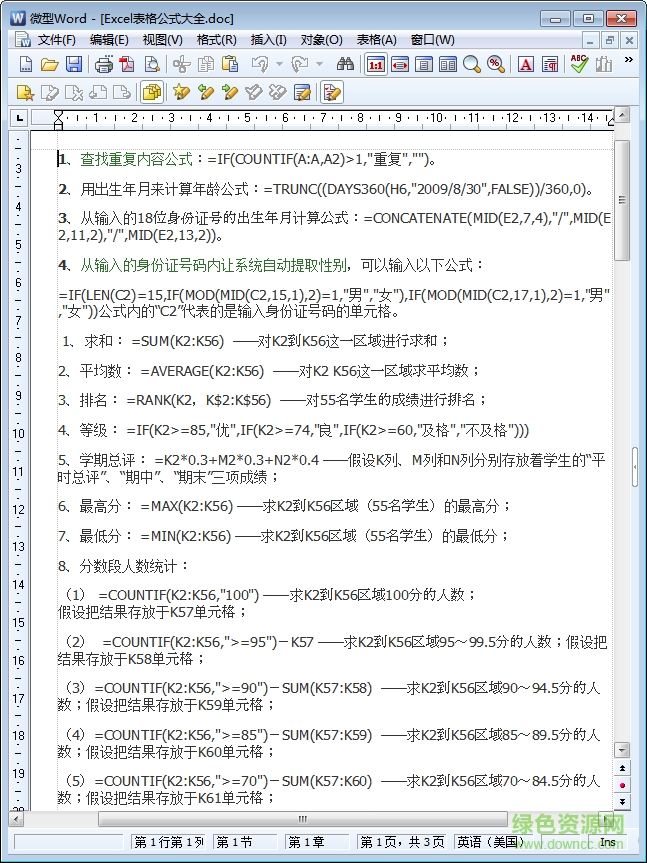The height and width of the screenshot is (863, 647).
Task: Click the L tab type selector on ruler
Action: pos(19,117)
